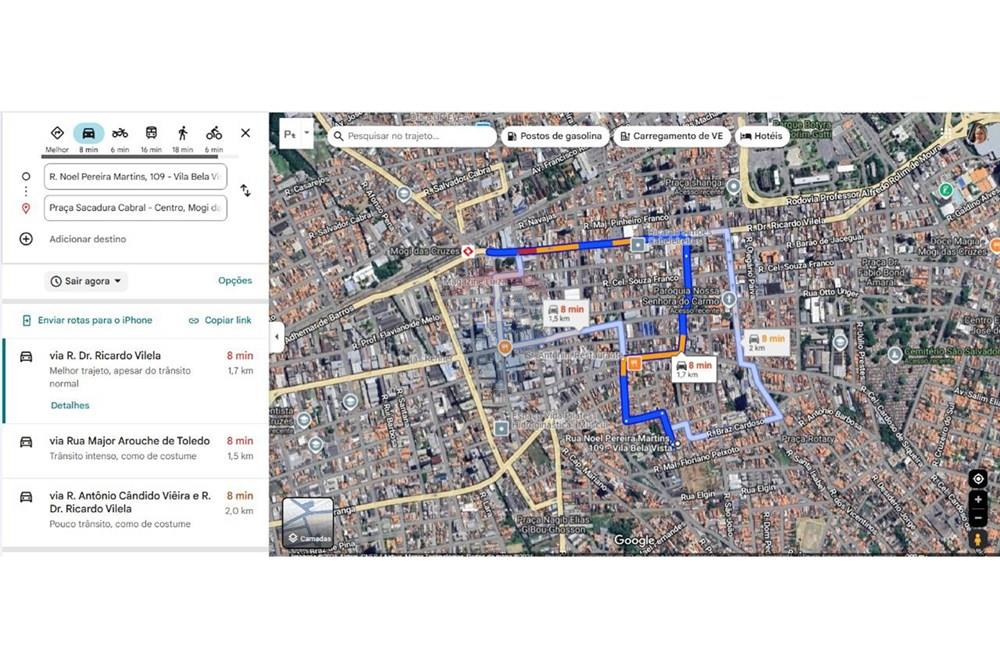The image size is (1000, 667).
Task: Select the driving travel mode
Action: point(88,134)
